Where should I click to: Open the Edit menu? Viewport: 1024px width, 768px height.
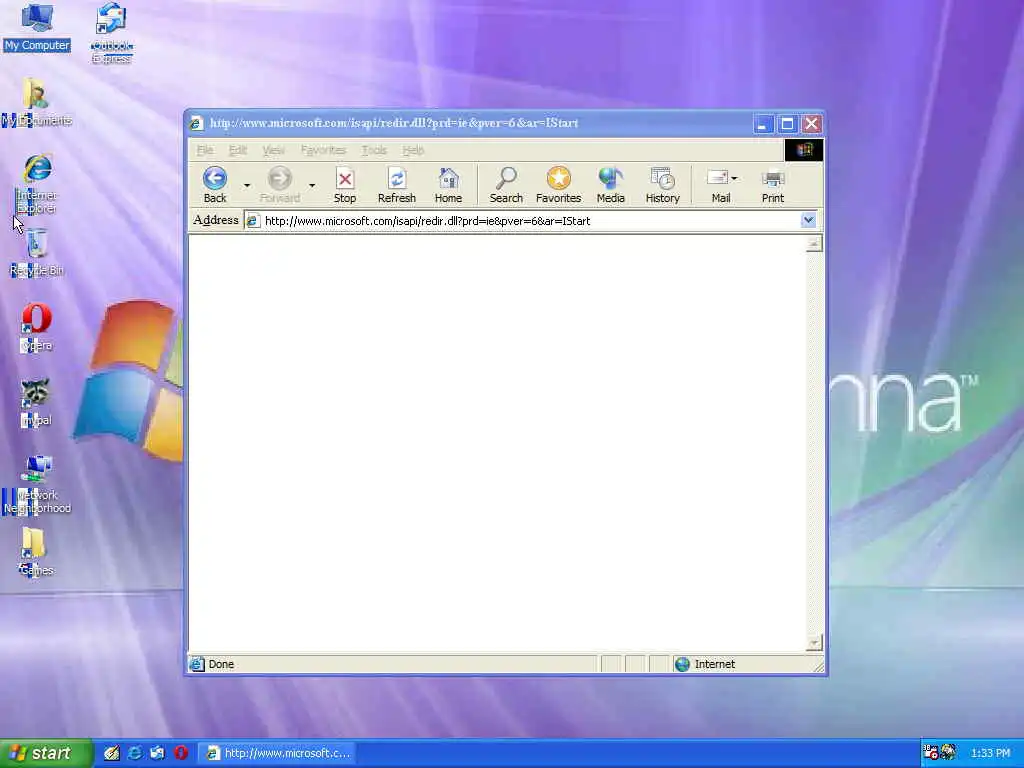click(238, 150)
